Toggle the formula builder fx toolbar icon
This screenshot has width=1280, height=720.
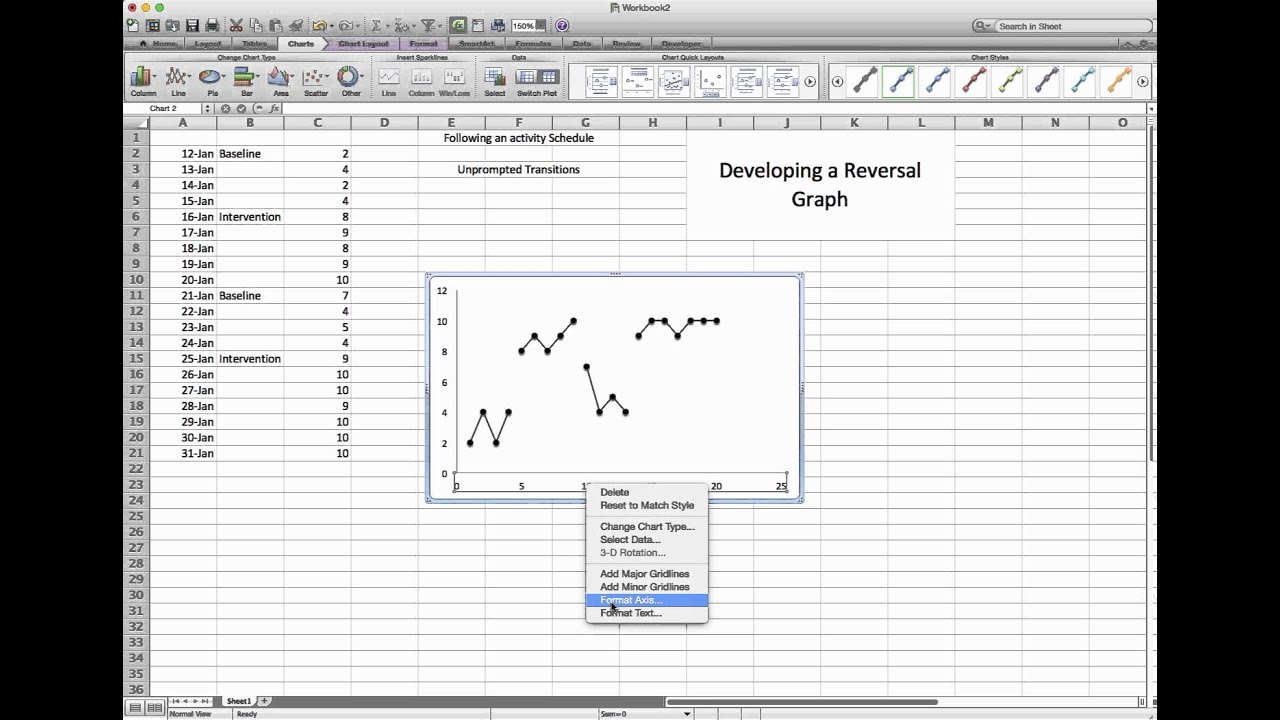pyautogui.click(x=457, y=26)
